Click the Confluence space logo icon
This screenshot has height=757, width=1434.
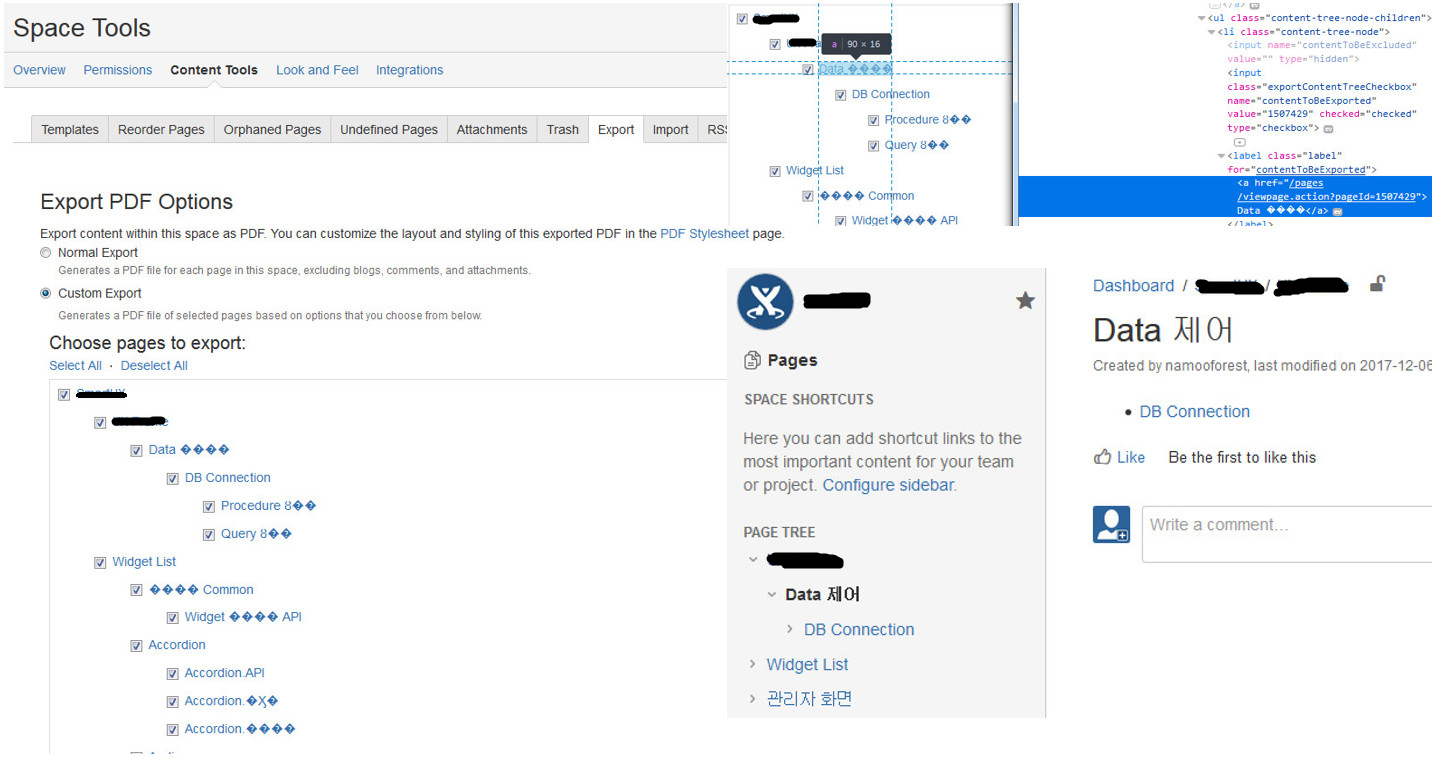point(765,302)
